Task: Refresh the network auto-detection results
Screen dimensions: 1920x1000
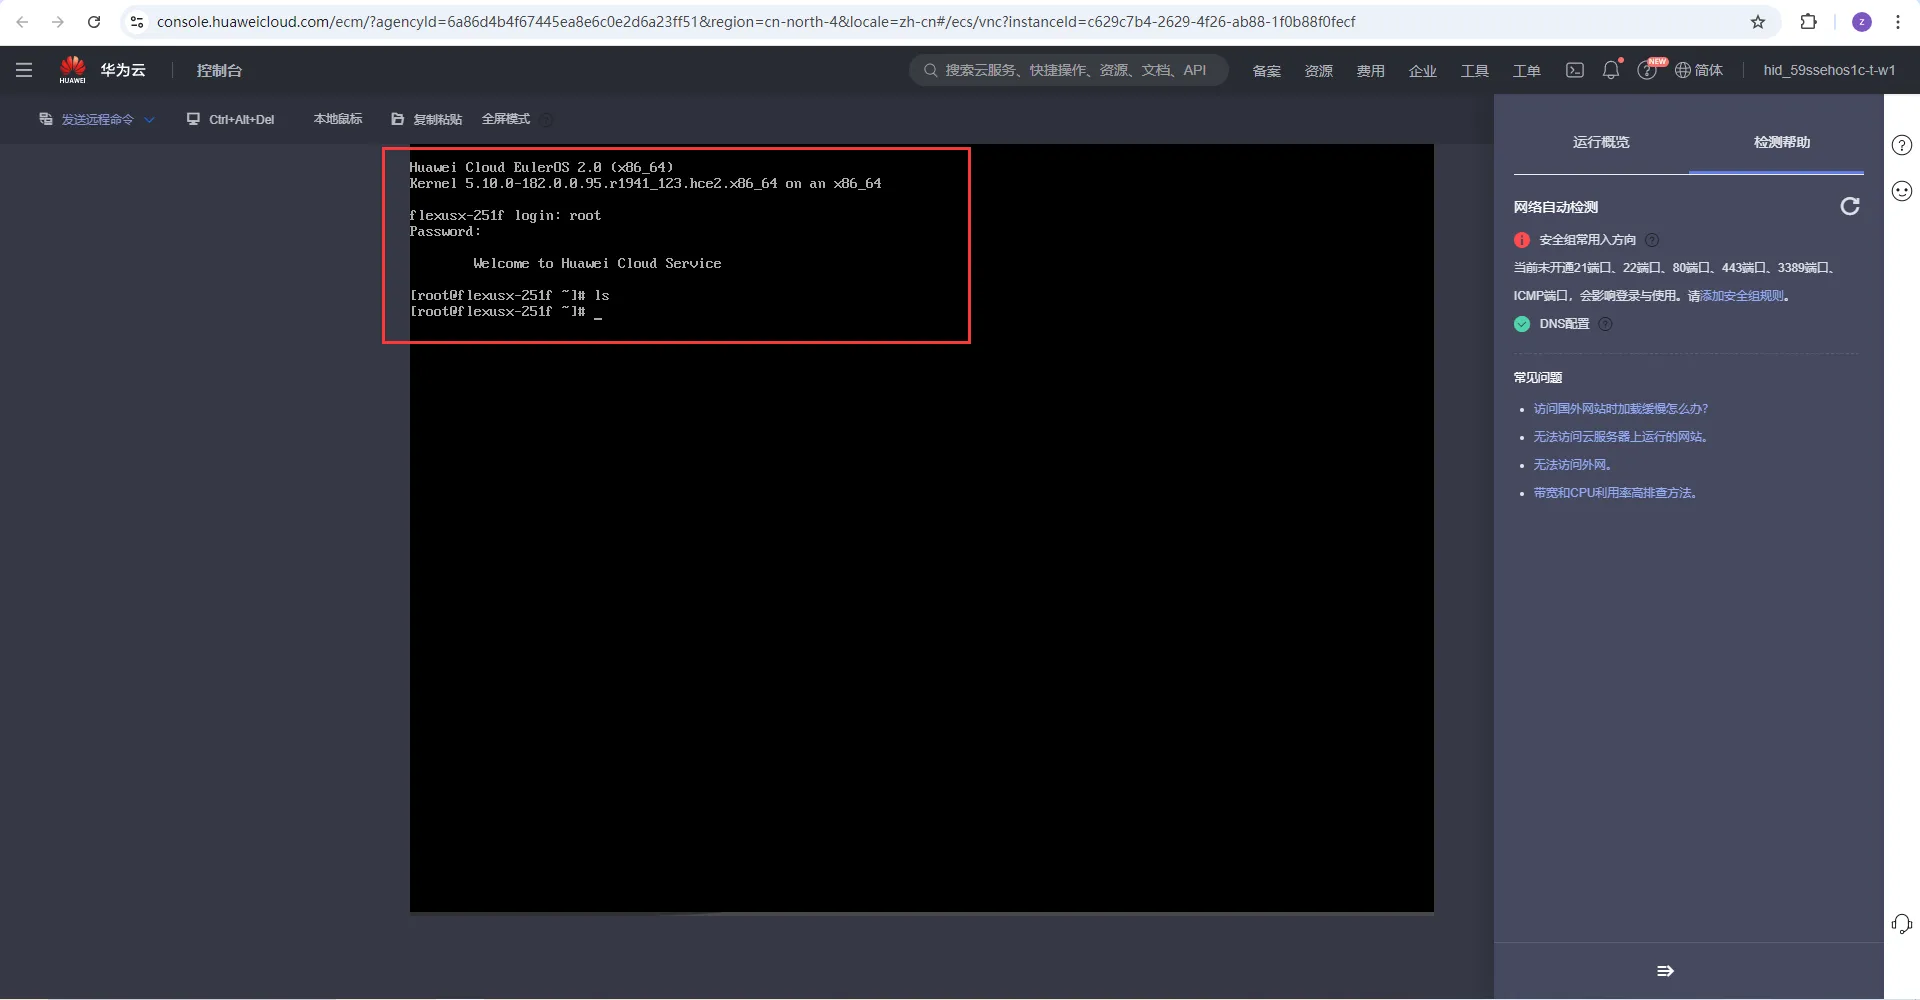Action: tap(1850, 206)
